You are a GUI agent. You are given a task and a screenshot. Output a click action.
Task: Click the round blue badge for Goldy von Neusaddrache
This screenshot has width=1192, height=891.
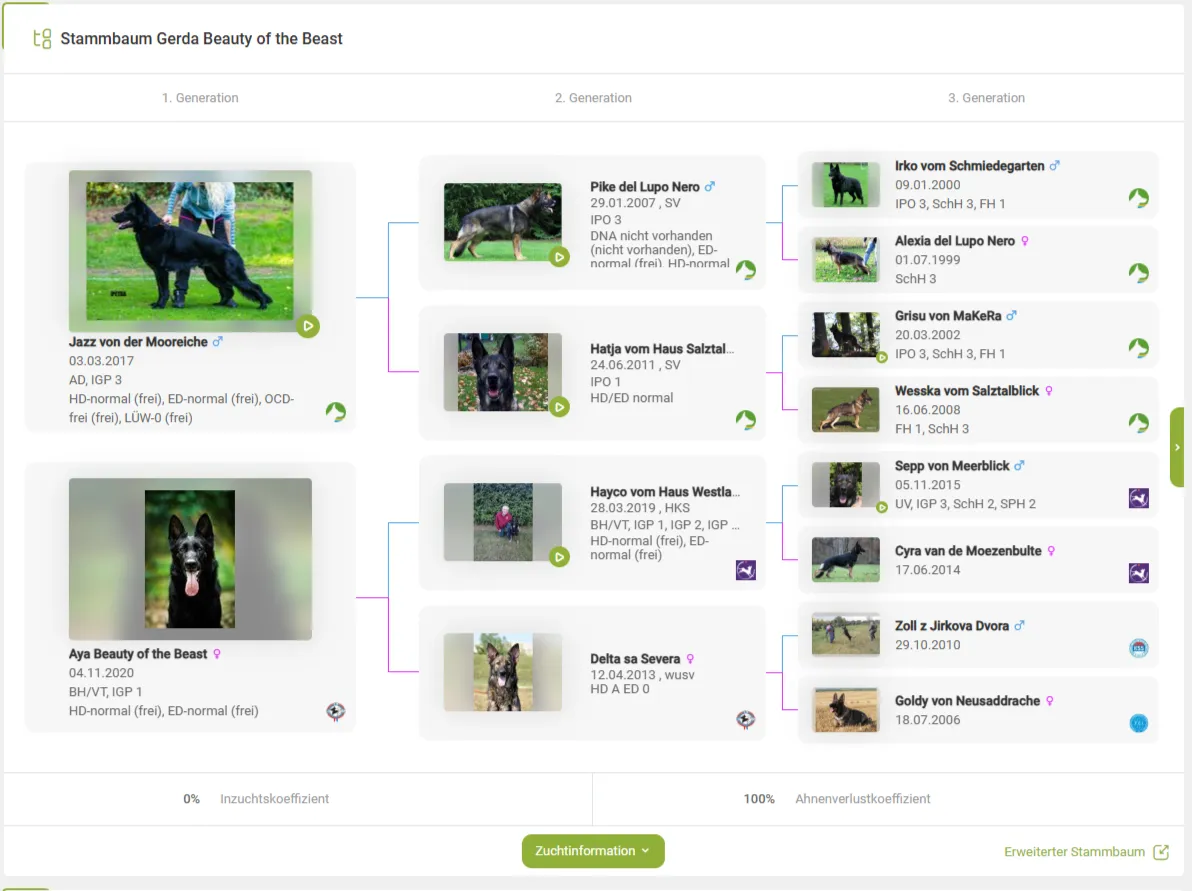tap(1138, 723)
